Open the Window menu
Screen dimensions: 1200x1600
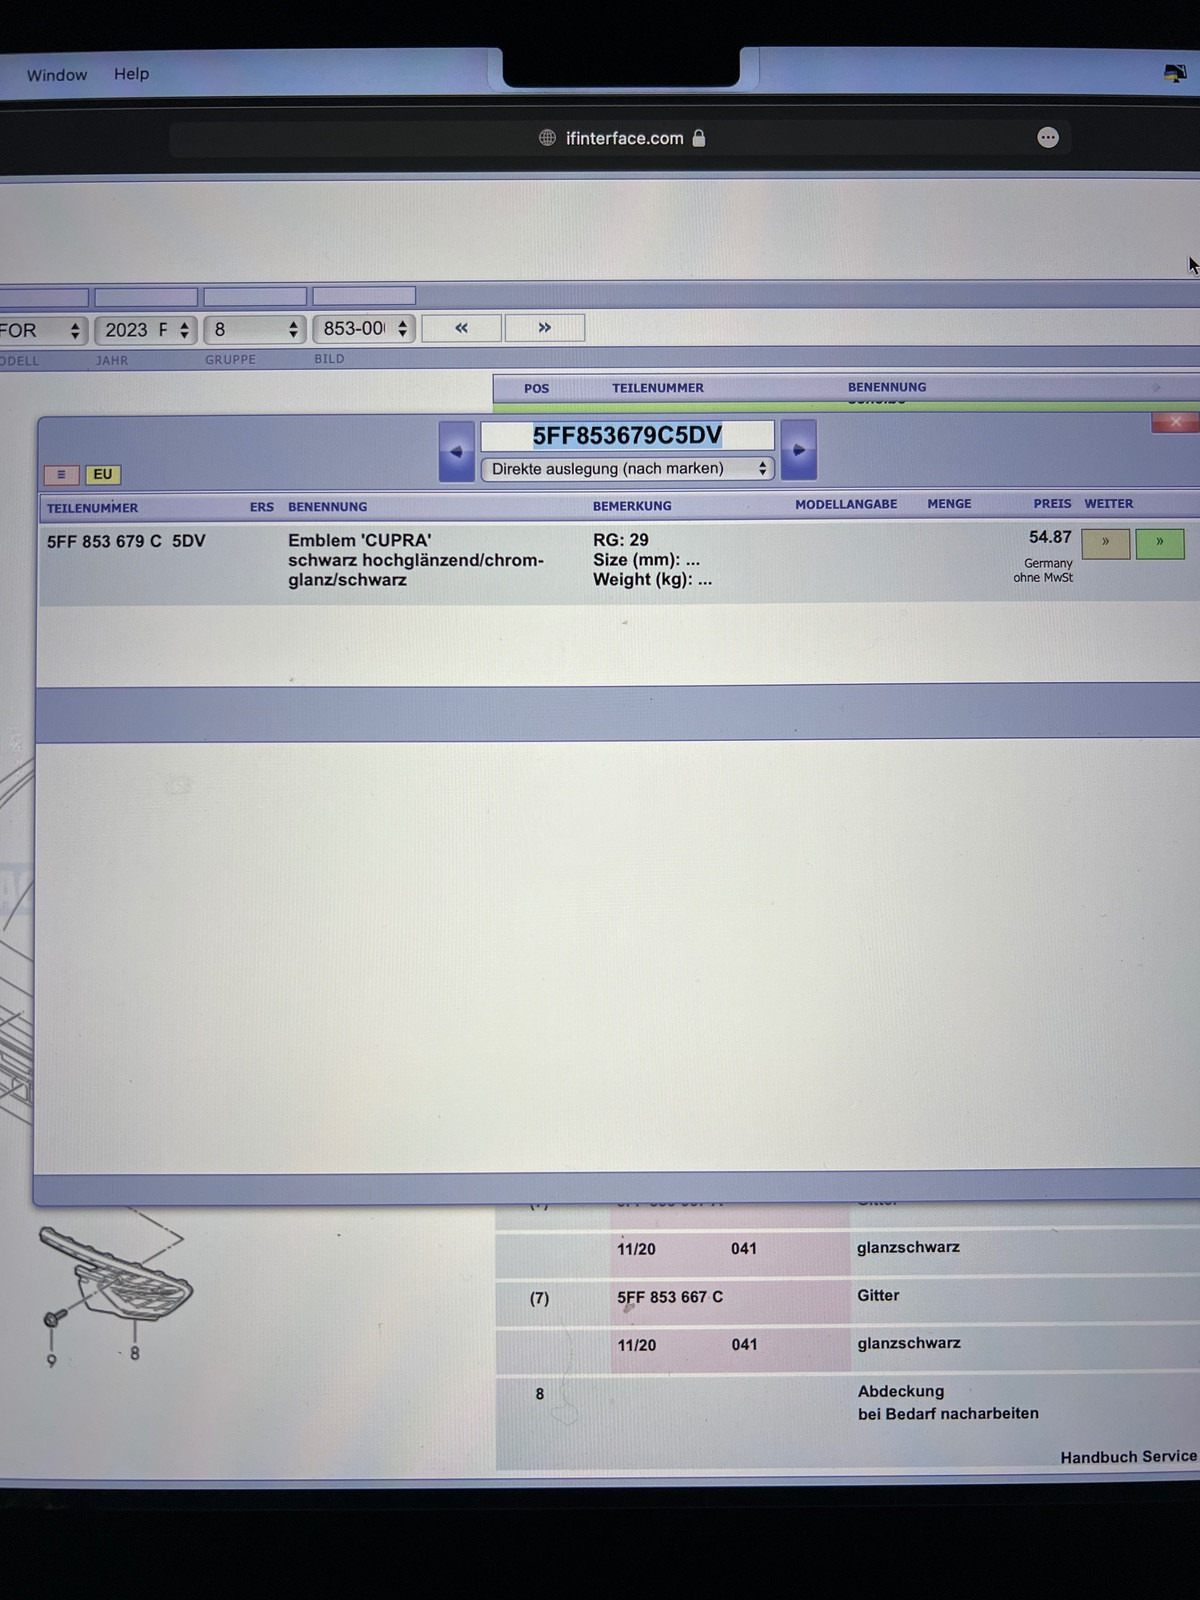(57, 75)
